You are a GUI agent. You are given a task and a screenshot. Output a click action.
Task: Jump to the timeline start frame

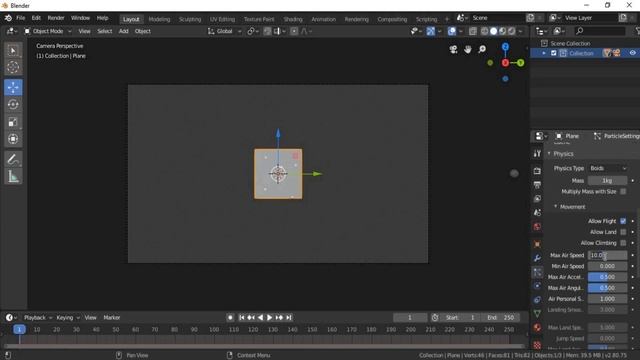click(x=242, y=318)
